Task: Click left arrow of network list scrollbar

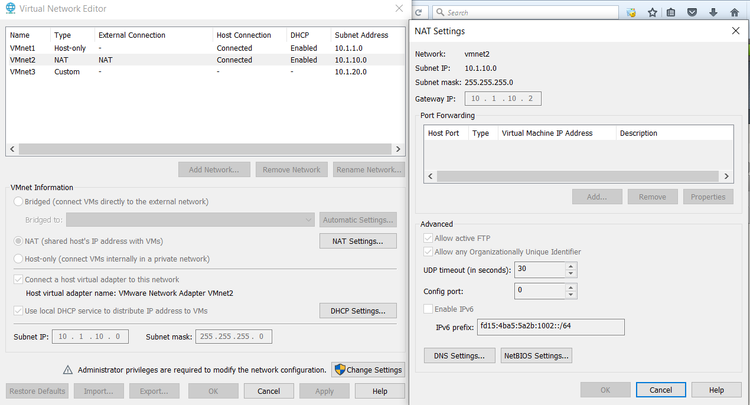Action: click(12, 149)
